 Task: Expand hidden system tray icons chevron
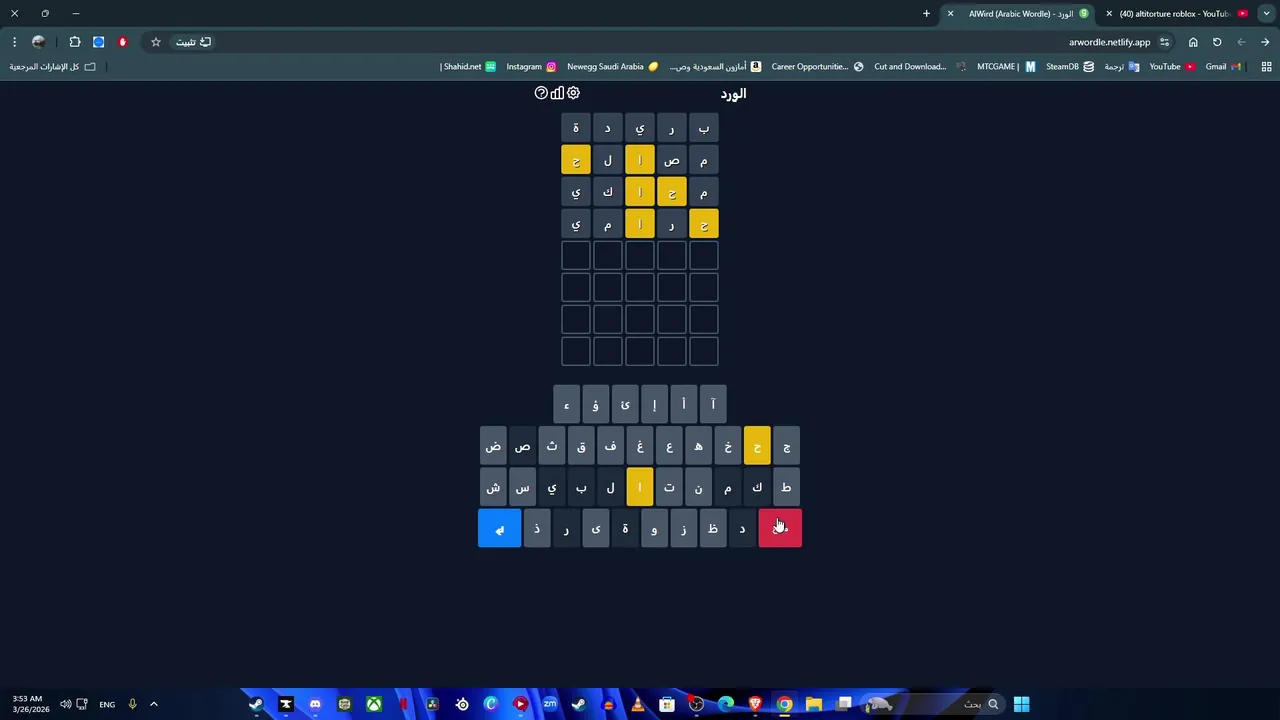154,704
